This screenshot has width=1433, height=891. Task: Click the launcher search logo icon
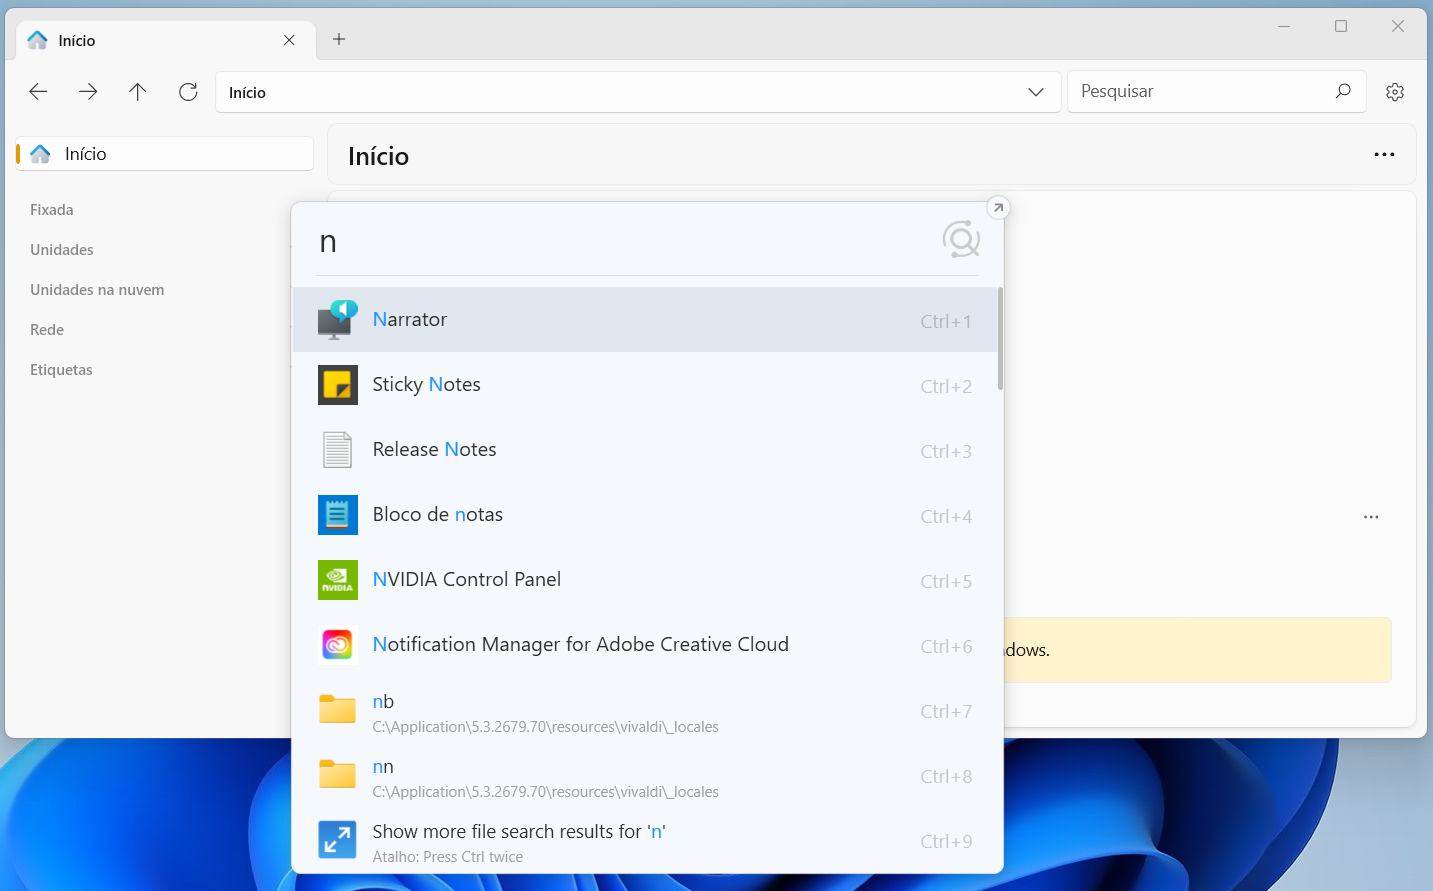coord(961,239)
